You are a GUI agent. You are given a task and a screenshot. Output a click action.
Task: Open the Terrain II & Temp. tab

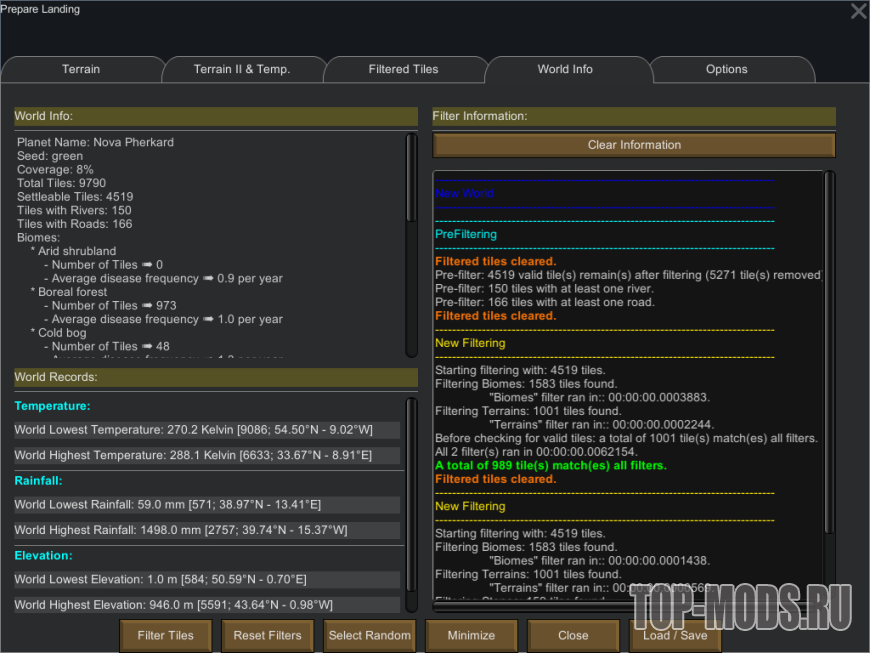click(x=242, y=70)
